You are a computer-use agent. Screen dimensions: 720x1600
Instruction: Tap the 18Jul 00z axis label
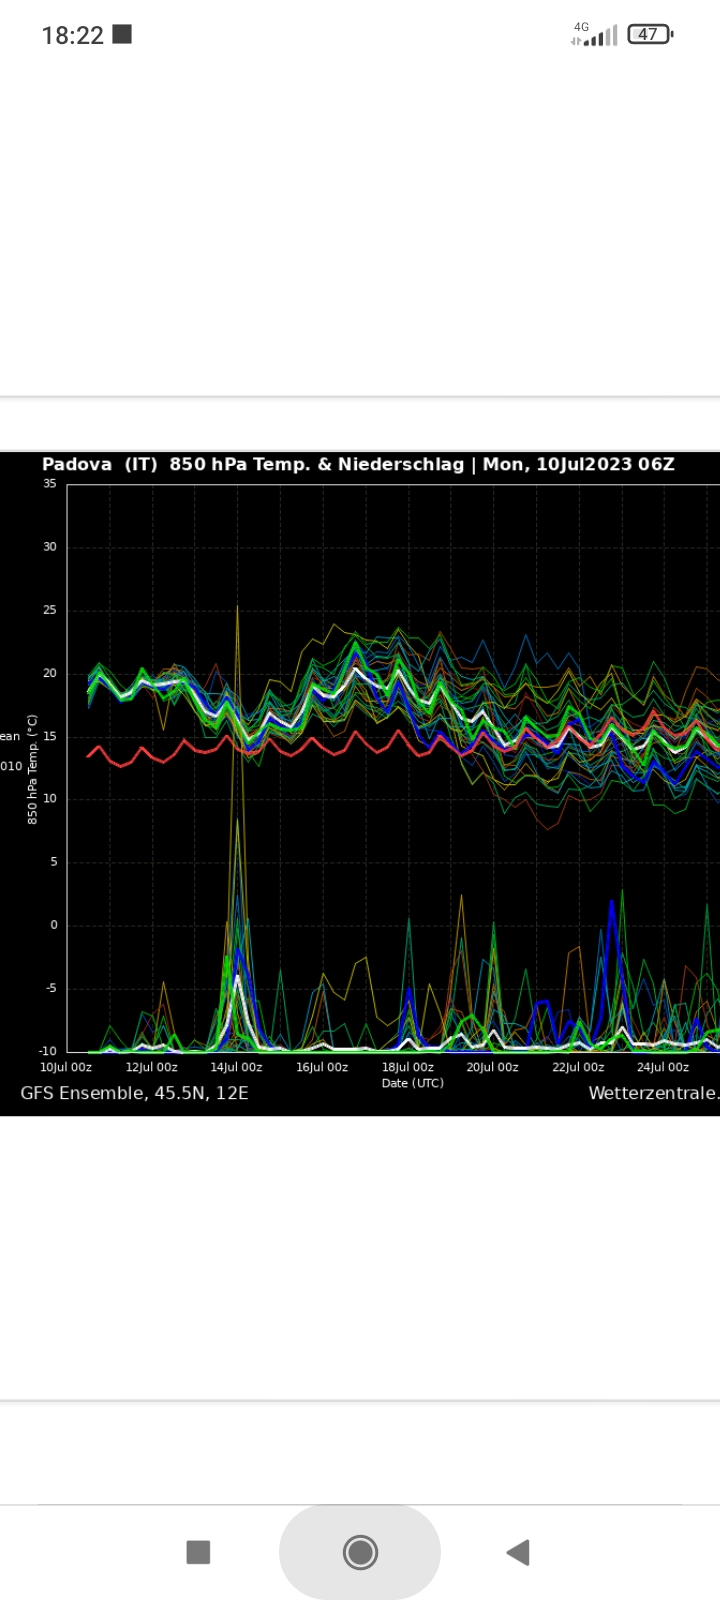point(408,1067)
